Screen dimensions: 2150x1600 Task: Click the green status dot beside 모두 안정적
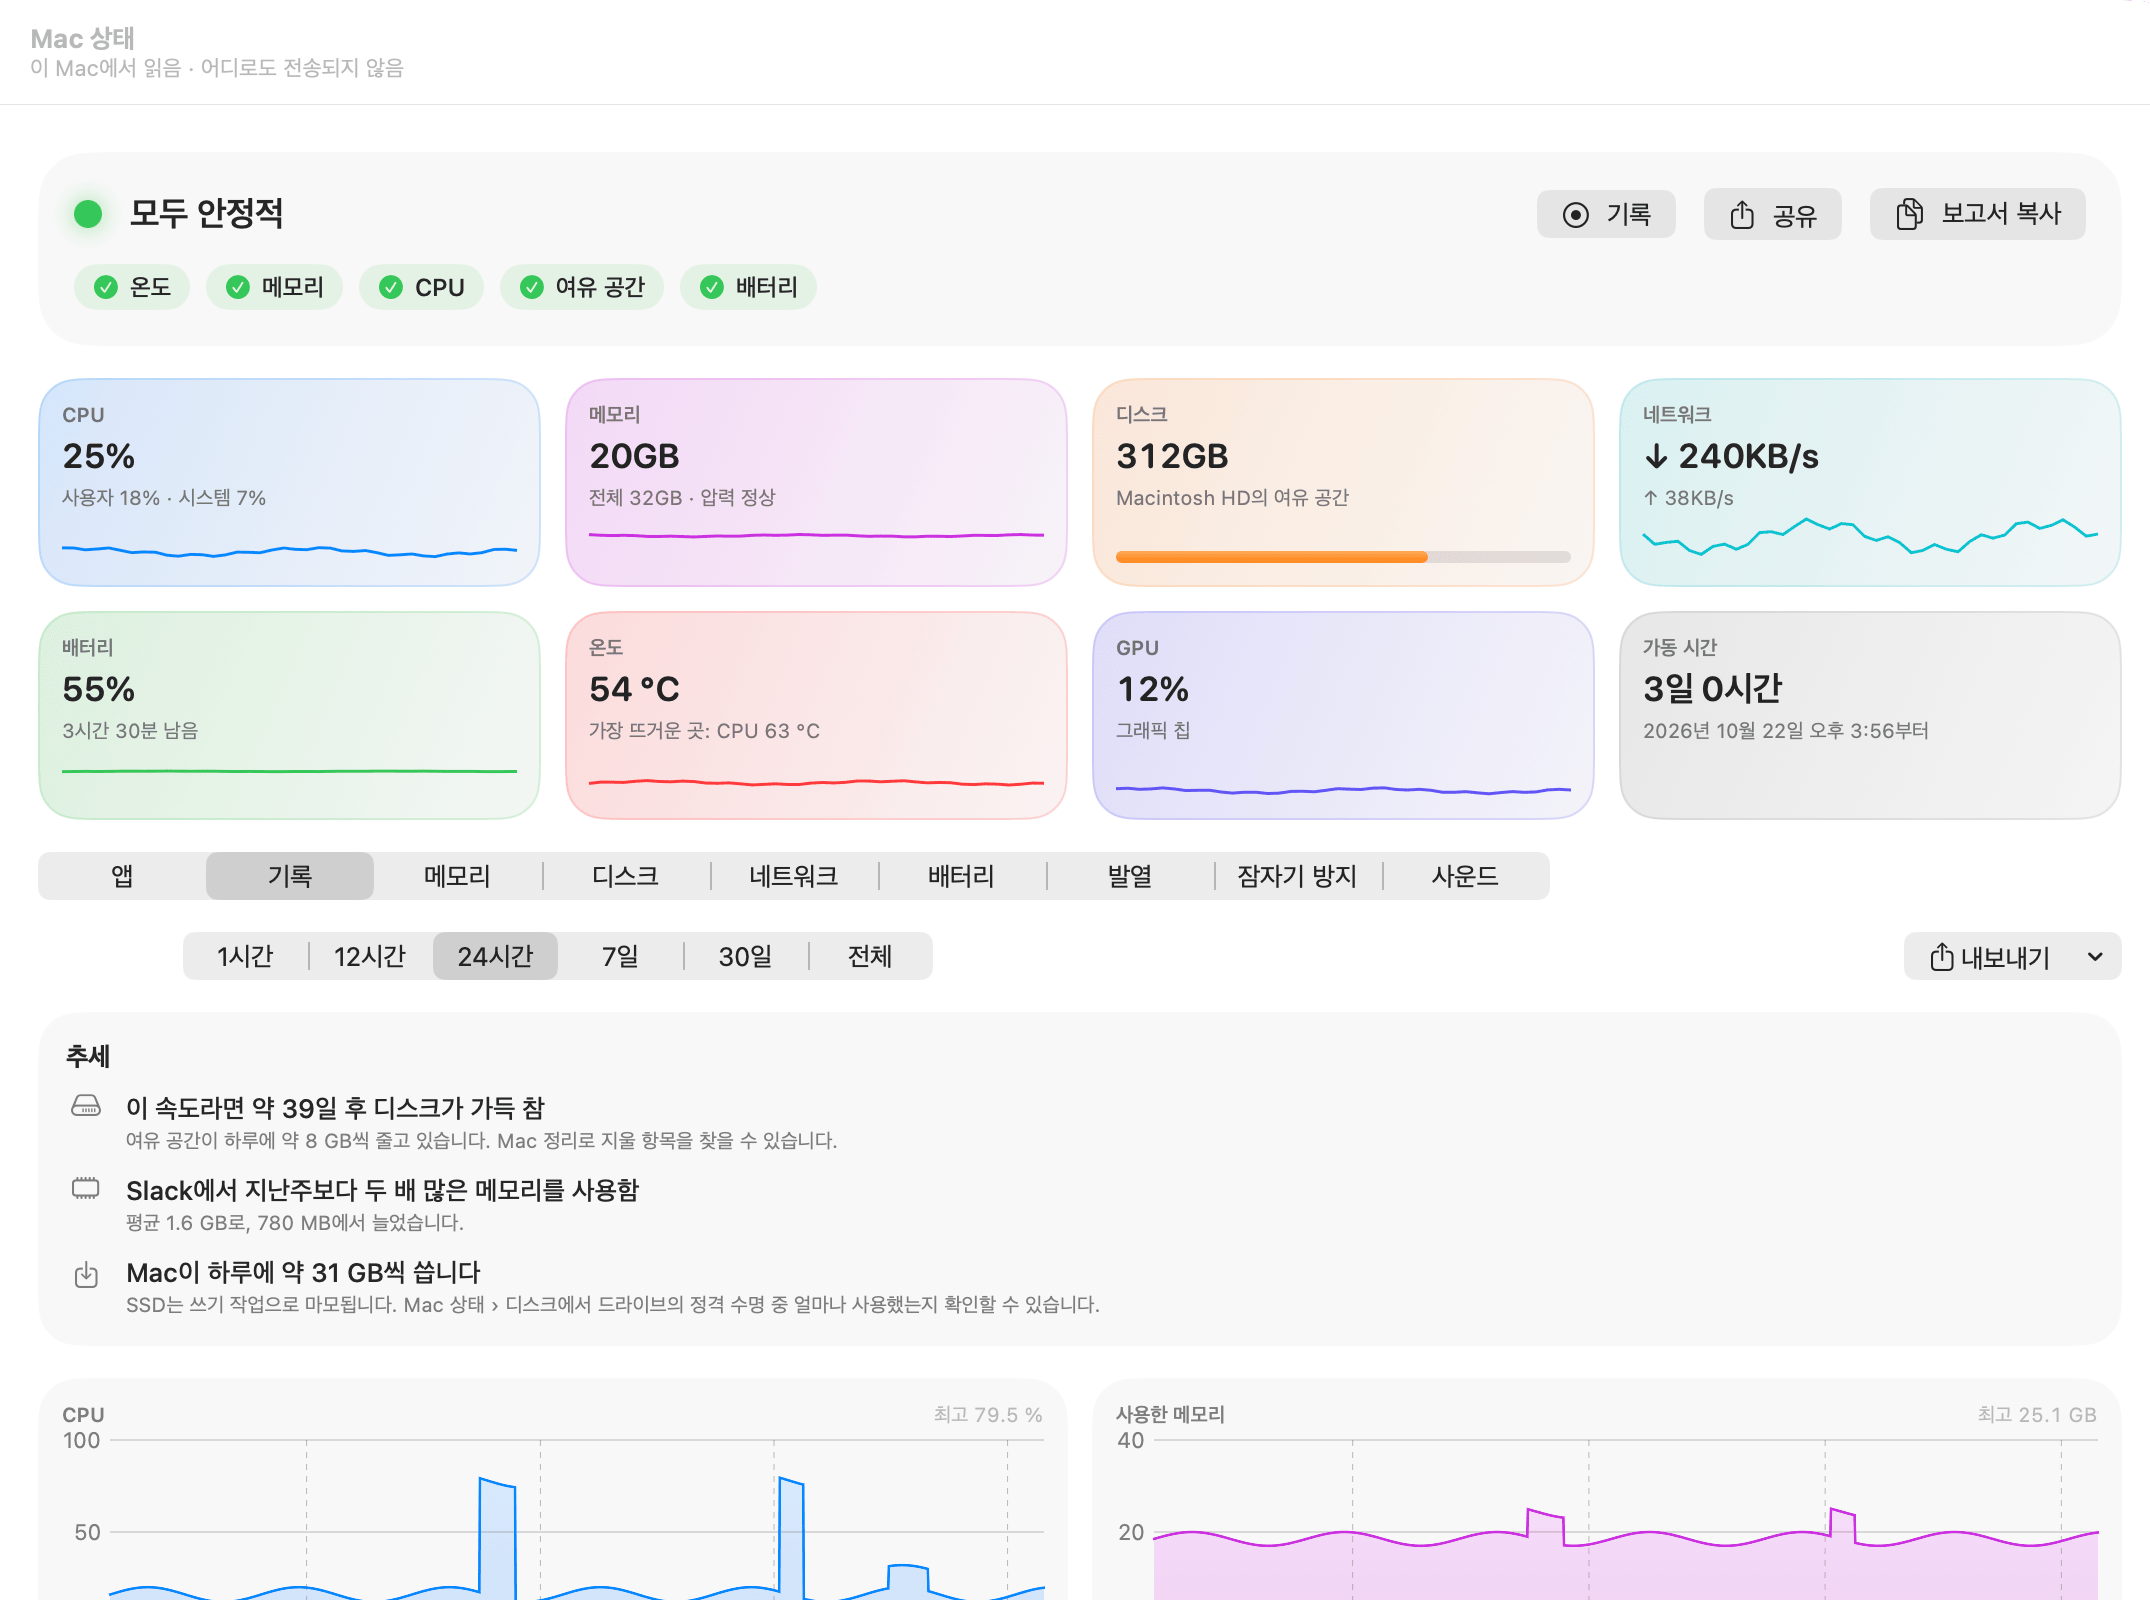point(88,214)
